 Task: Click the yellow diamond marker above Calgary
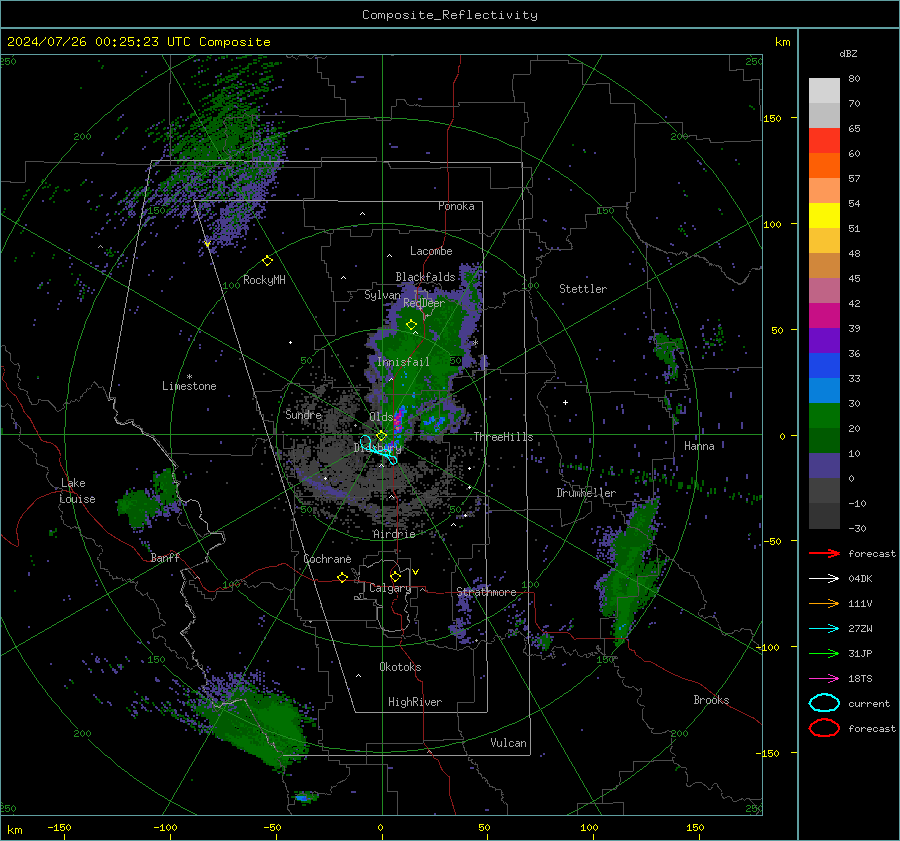coord(395,576)
